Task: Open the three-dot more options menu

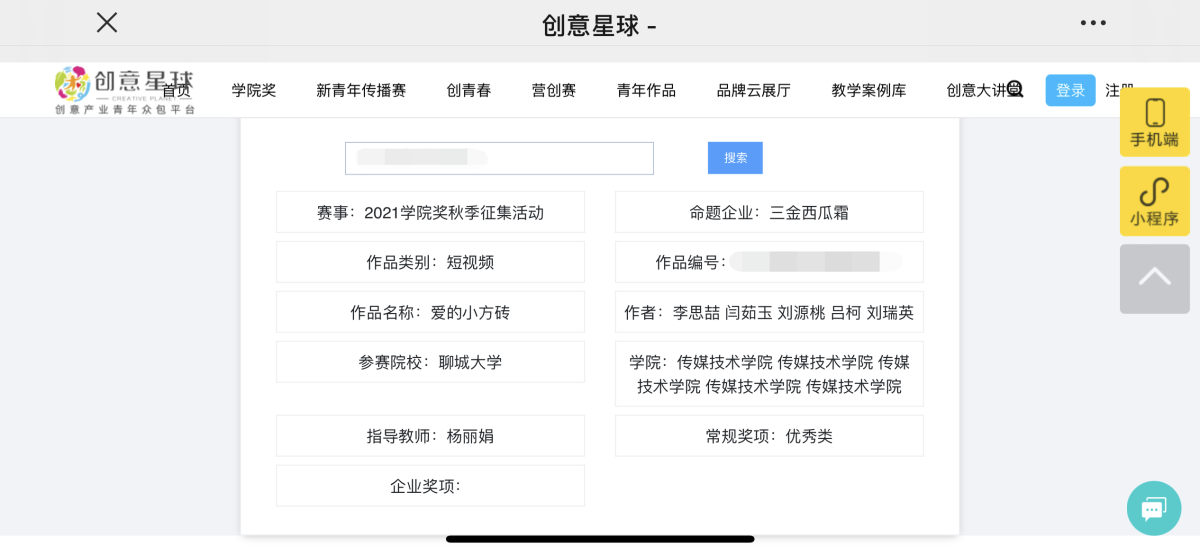Action: pyautogui.click(x=1093, y=22)
